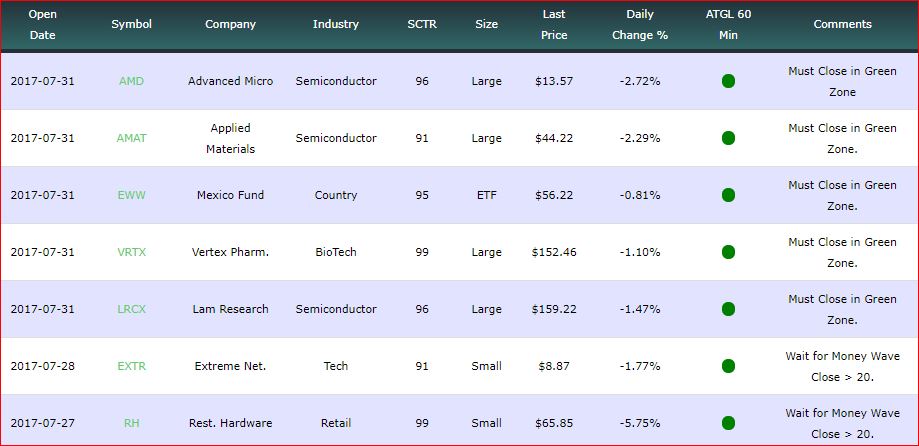Click the green ATGL dot for VRTX

pos(728,252)
